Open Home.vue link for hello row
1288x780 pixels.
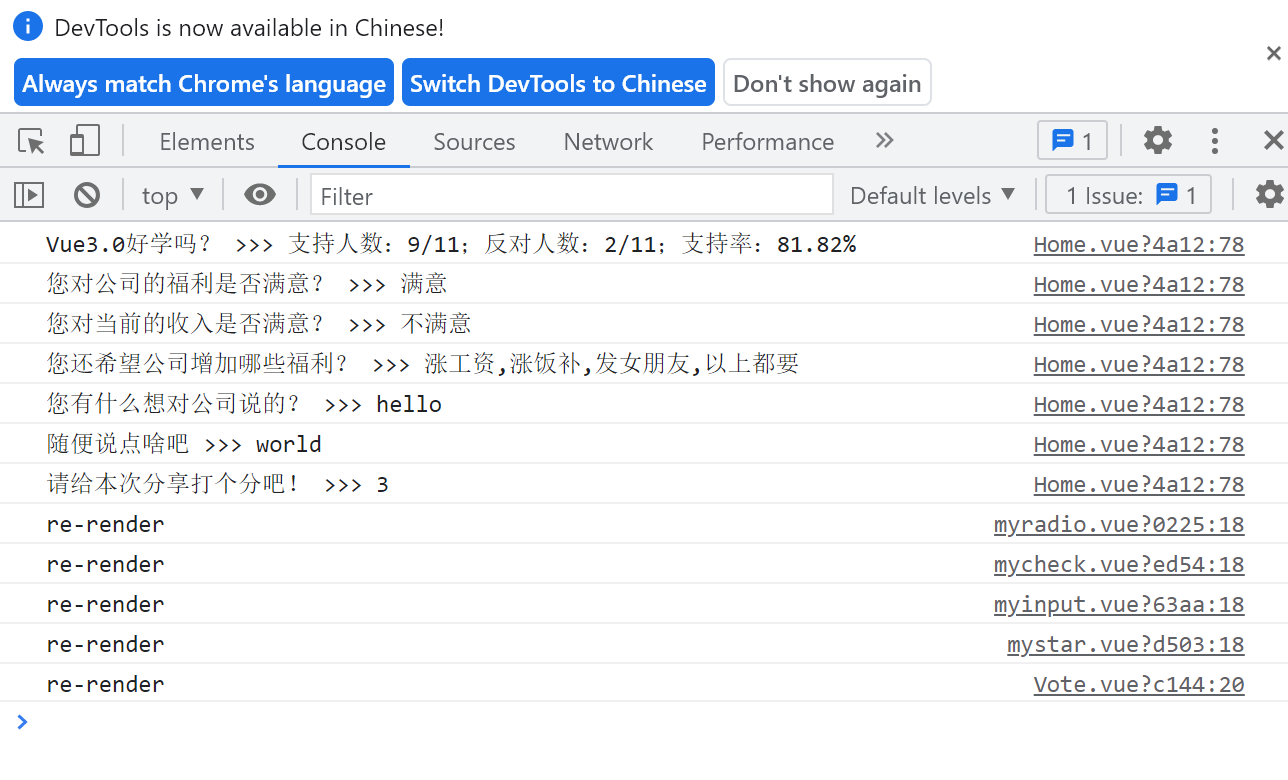click(1139, 405)
